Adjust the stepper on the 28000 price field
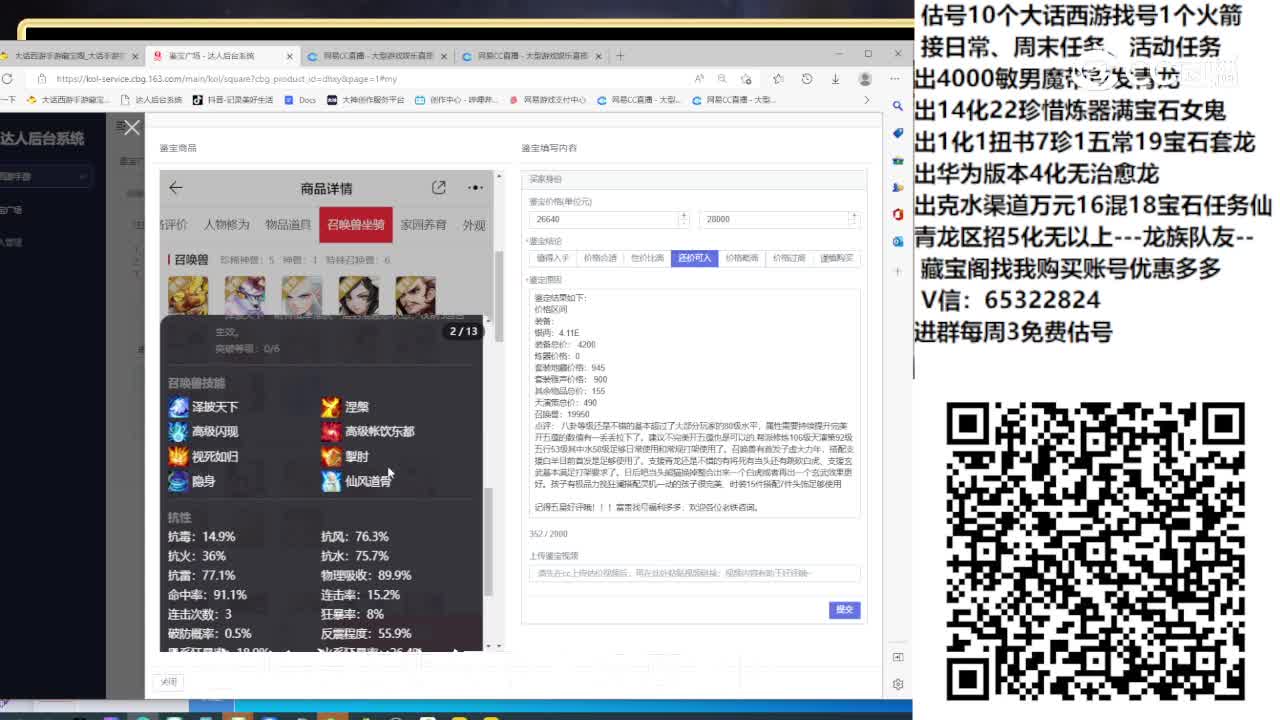1280x720 pixels. click(853, 219)
